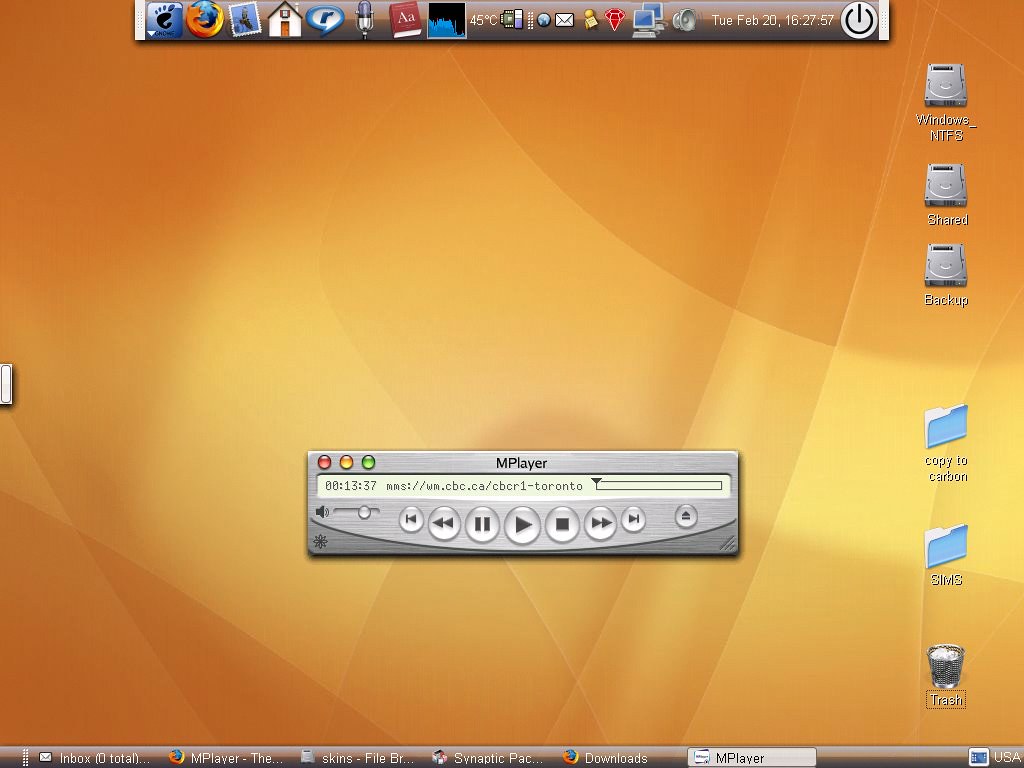This screenshot has width=1024, height=768.
Task: Stop the cbcr1-toronto stream
Action: pyautogui.click(x=562, y=522)
